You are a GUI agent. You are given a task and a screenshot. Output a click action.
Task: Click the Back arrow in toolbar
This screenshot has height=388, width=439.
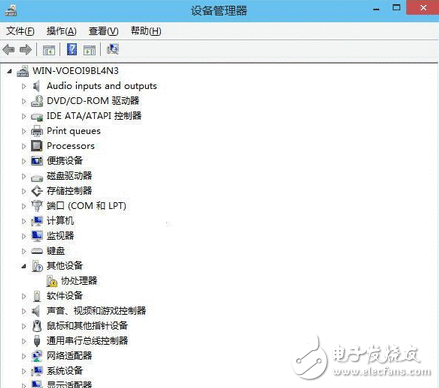click(9, 50)
